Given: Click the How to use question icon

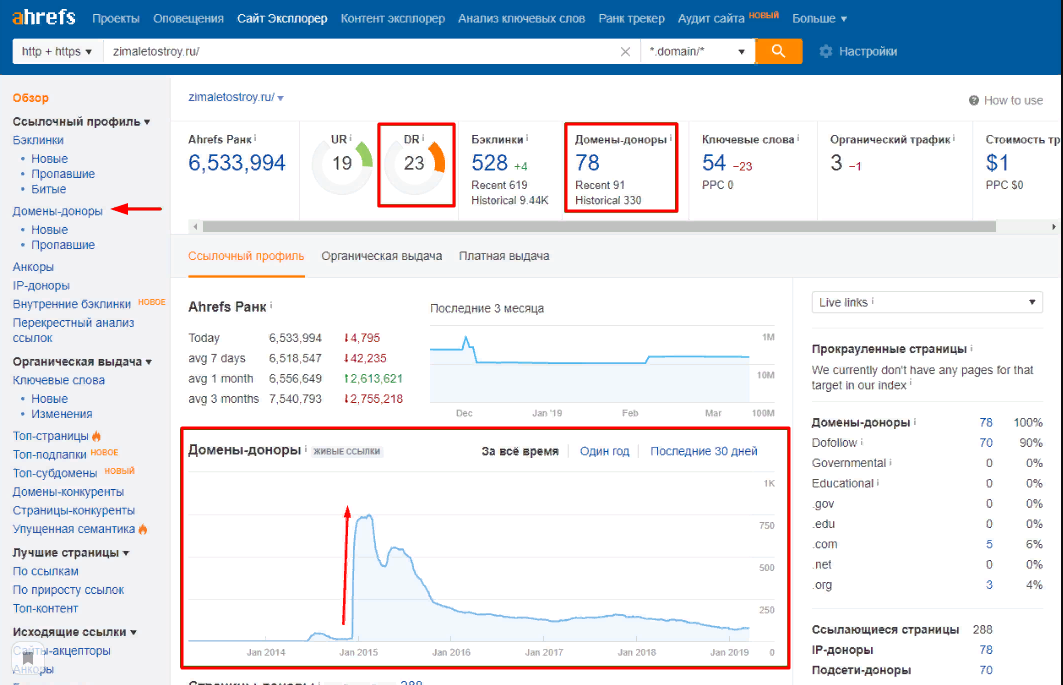Looking at the screenshot, I should 974,100.
